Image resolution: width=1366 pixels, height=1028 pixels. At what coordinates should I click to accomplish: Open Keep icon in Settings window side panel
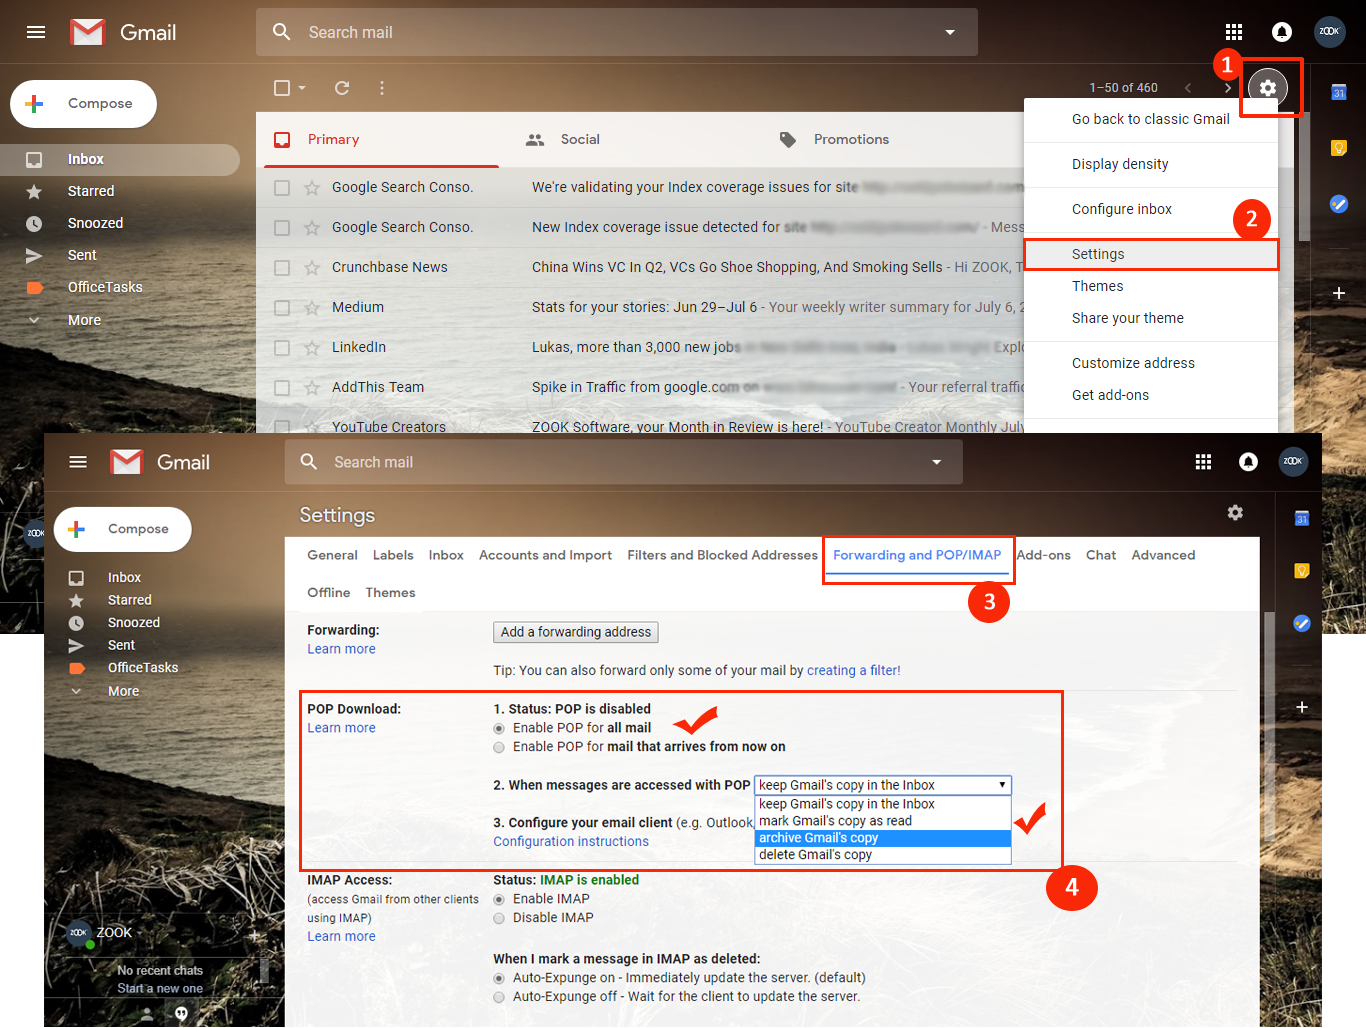pyautogui.click(x=1302, y=571)
